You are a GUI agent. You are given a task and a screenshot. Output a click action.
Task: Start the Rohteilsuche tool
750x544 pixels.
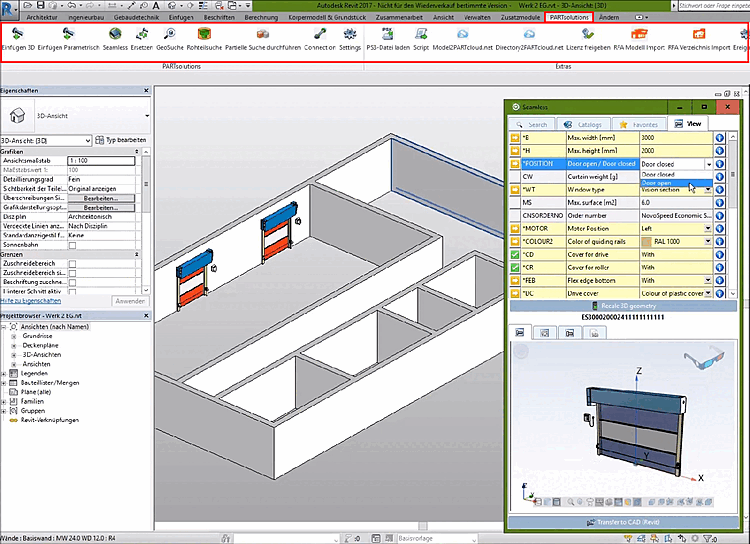pos(204,33)
